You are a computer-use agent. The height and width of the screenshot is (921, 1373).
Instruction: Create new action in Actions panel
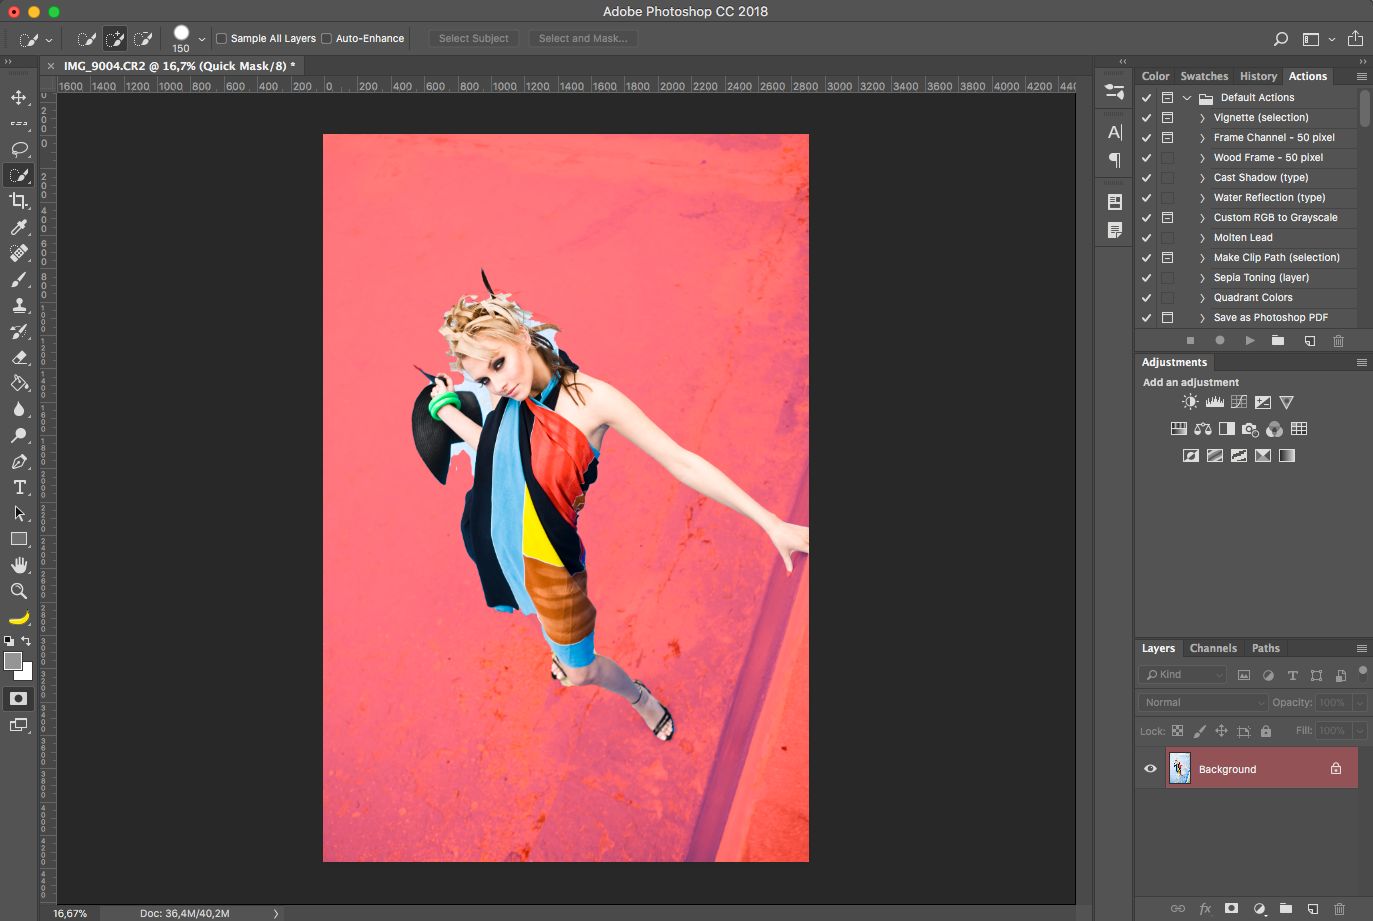click(x=1309, y=340)
